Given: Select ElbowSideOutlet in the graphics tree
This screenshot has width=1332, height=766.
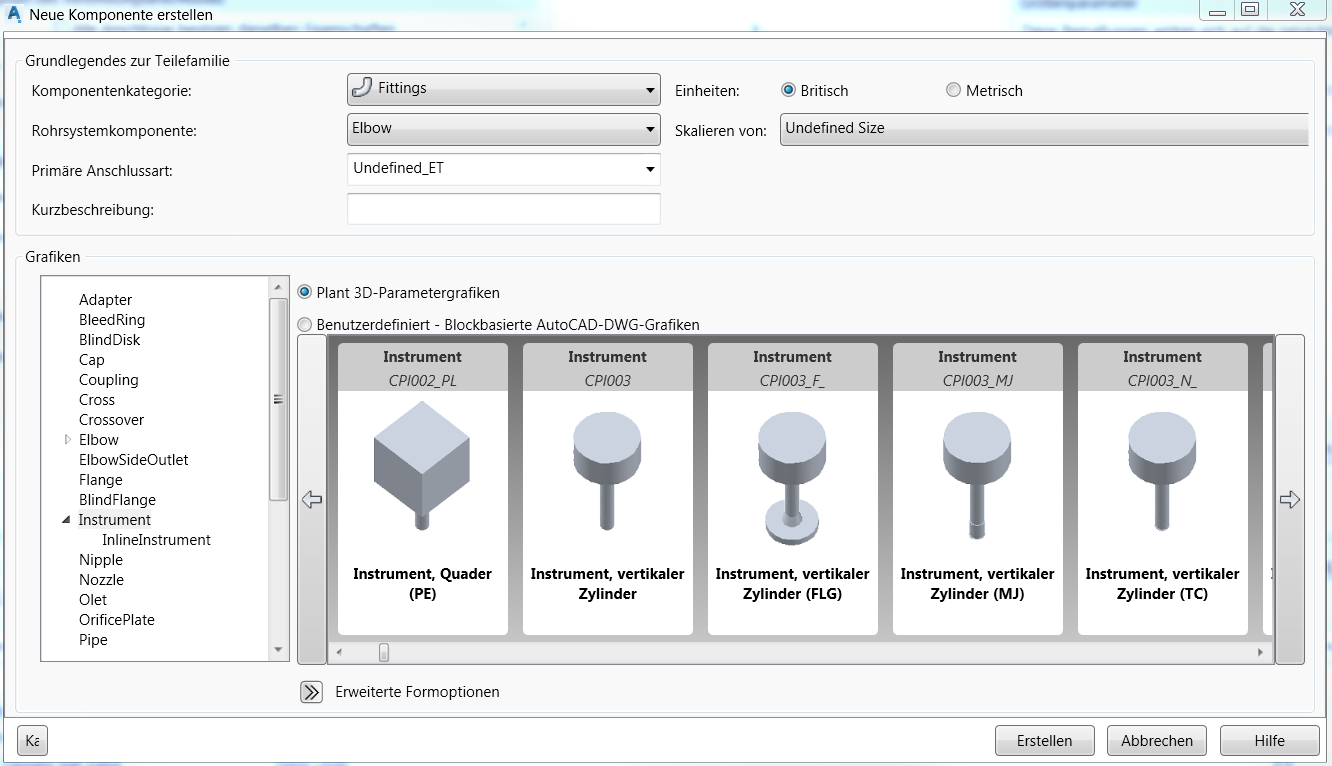Looking at the screenshot, I should [134, 460].
